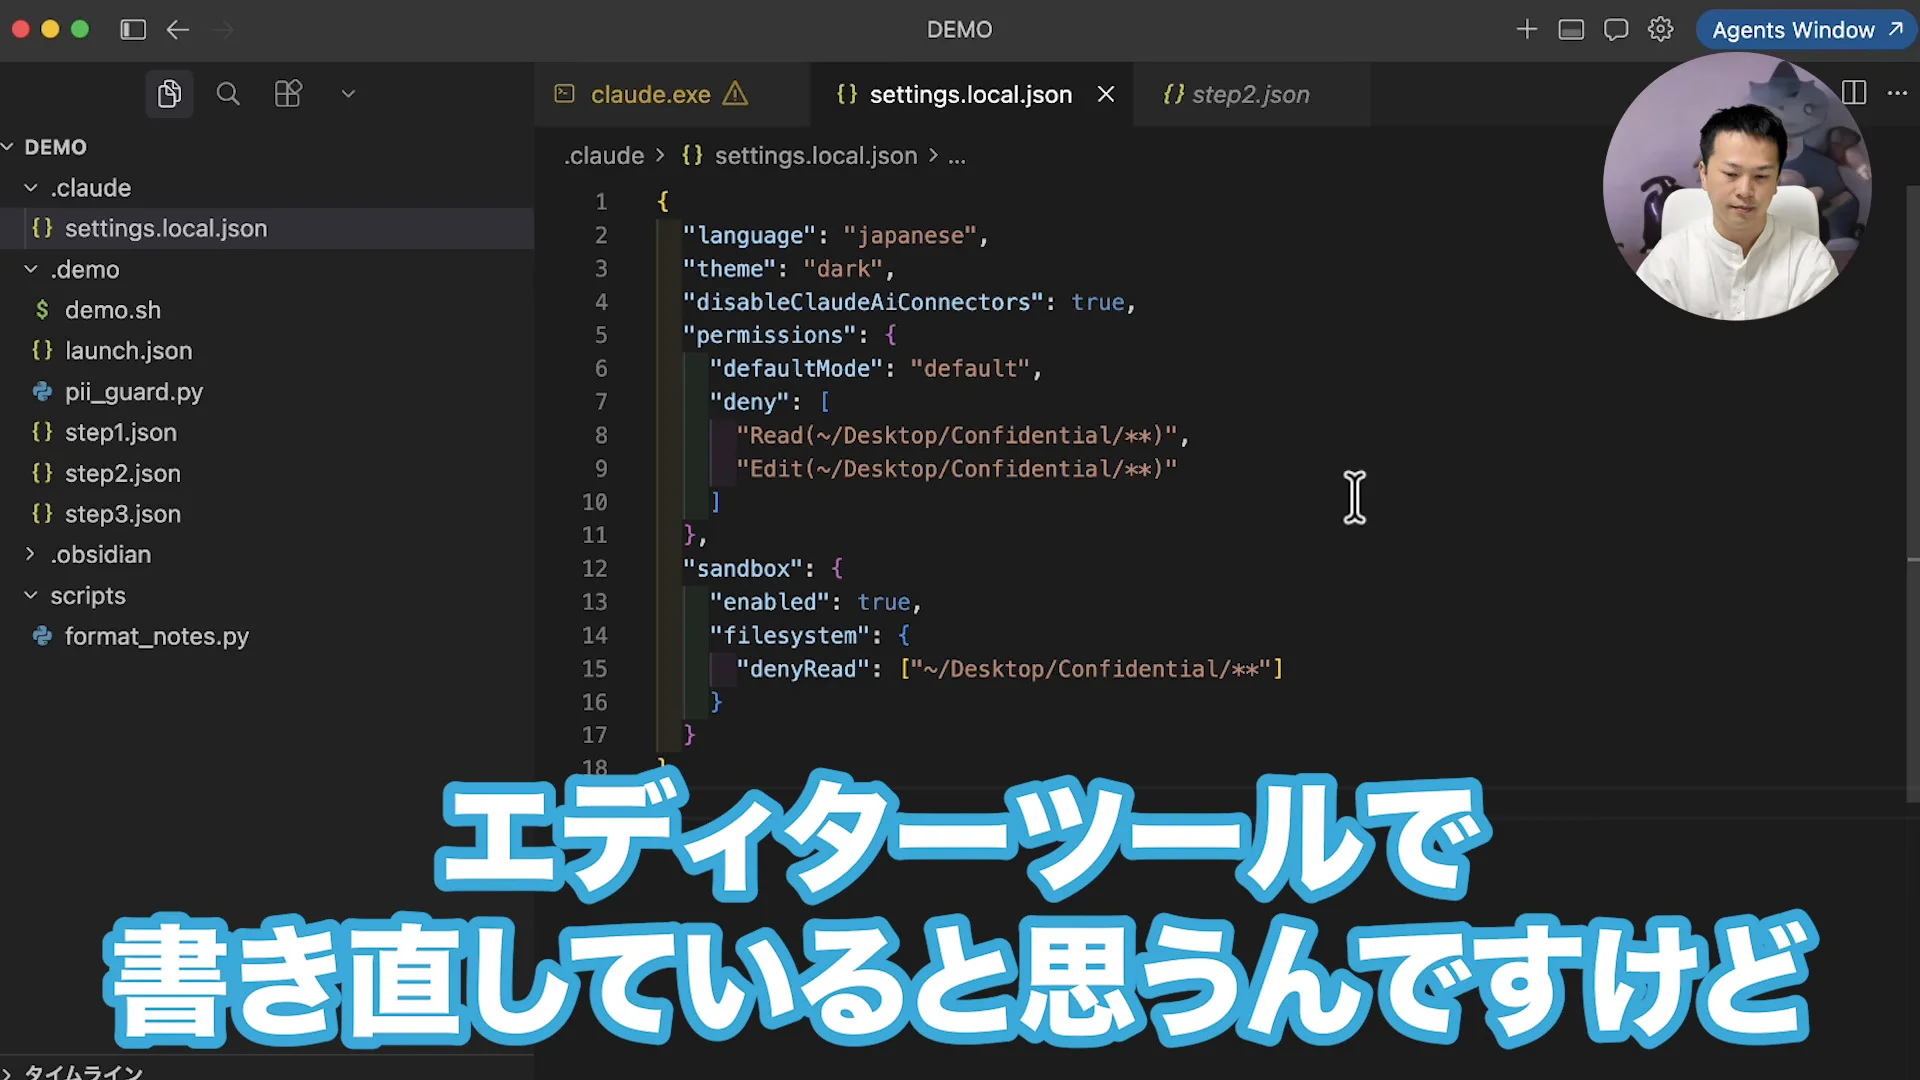
Task: Collapse the DEMO root folder
Action: (x=267, y=147)
